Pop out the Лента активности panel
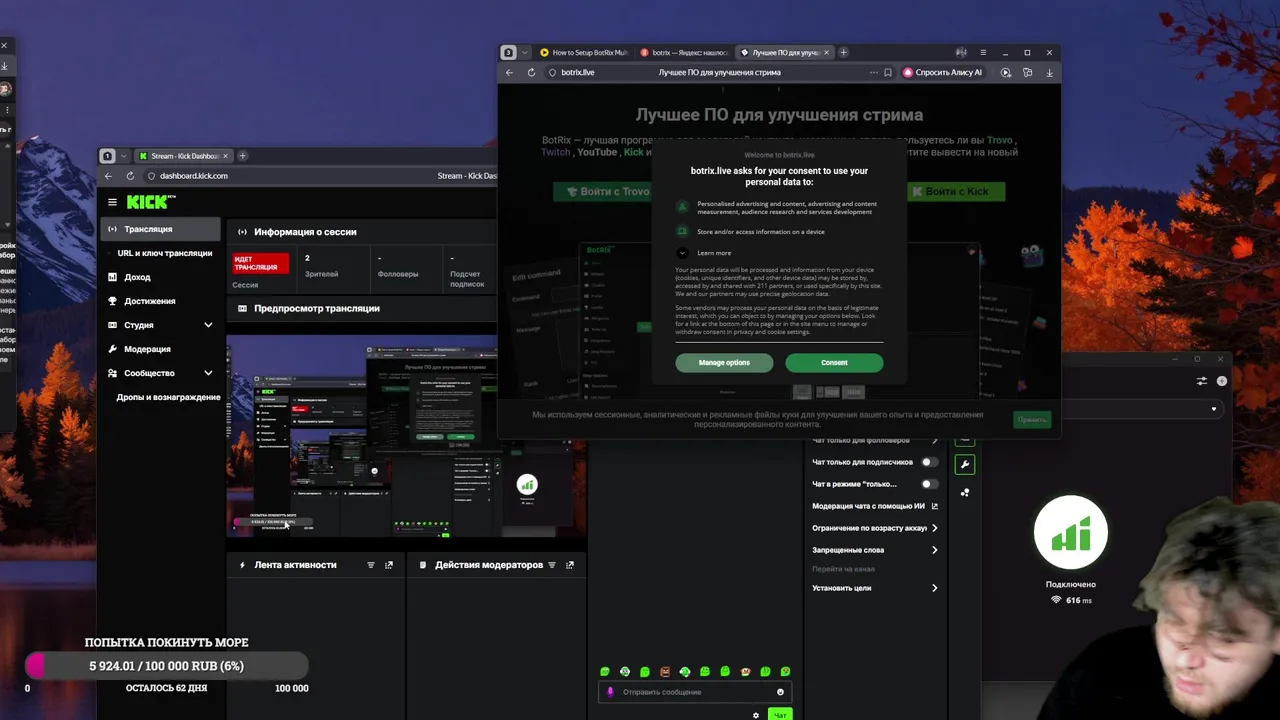The image size is (1280, 720). click(389, 565)
